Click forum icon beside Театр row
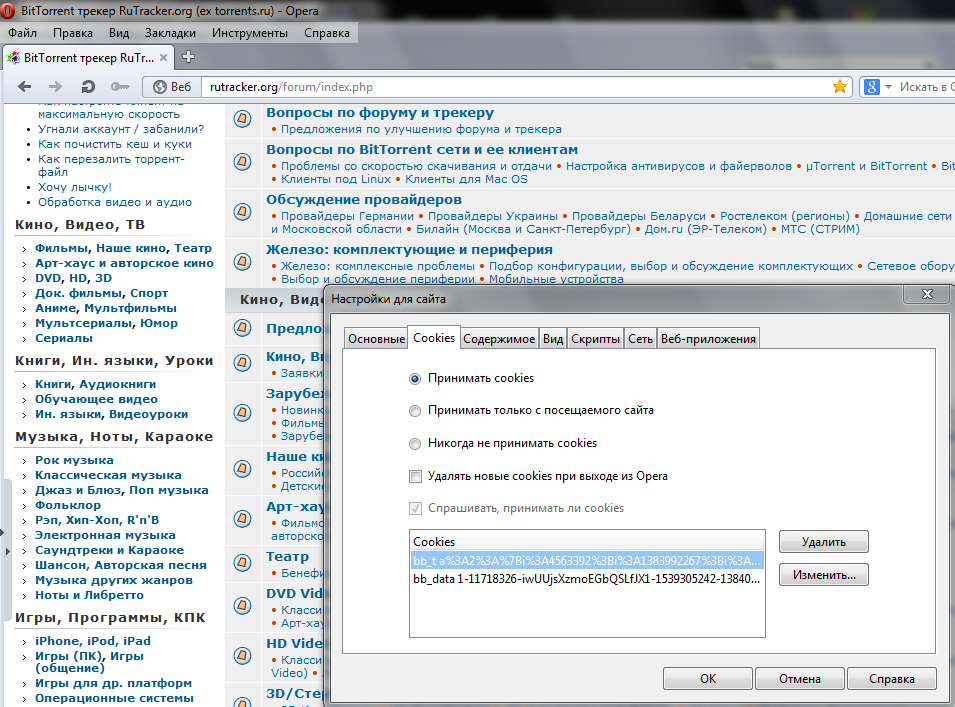955x707 pixels. point(242,562)
